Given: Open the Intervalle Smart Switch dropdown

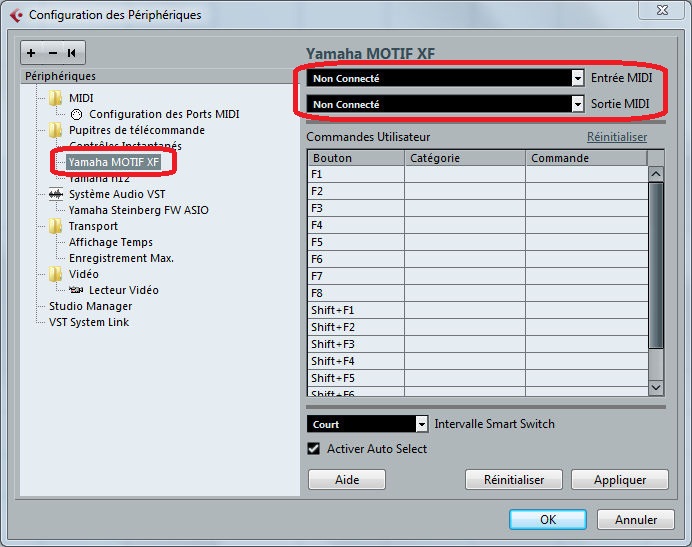Looking at the screenshot, I should point(421,424).
